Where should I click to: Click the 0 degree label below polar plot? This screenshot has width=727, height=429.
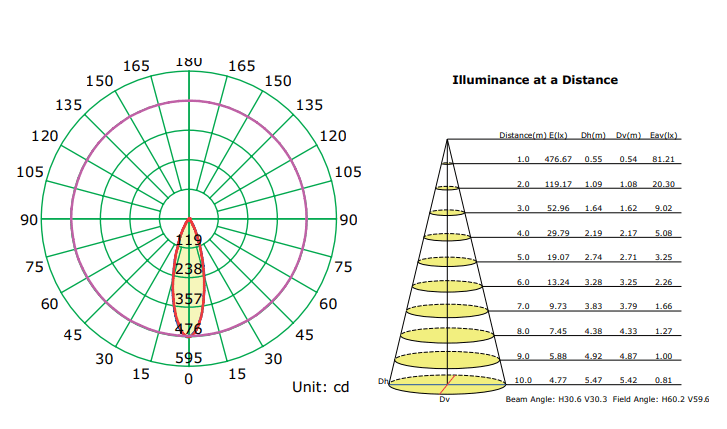tap(188, 379)
